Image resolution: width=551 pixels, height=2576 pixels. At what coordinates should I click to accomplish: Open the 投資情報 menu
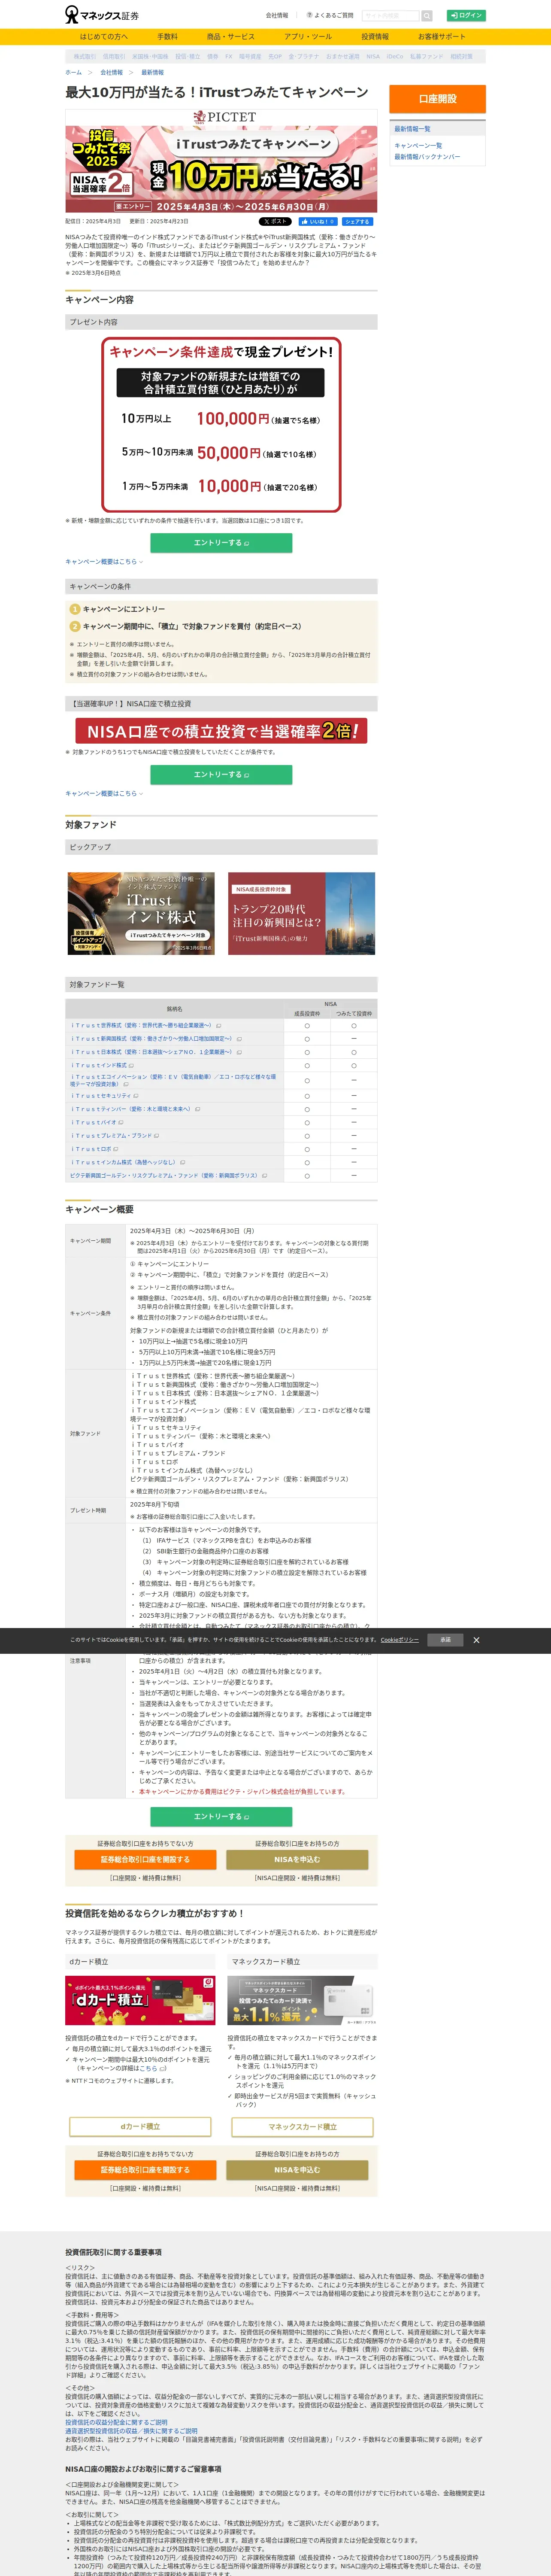pyautogui.click(x=375, y=37)
